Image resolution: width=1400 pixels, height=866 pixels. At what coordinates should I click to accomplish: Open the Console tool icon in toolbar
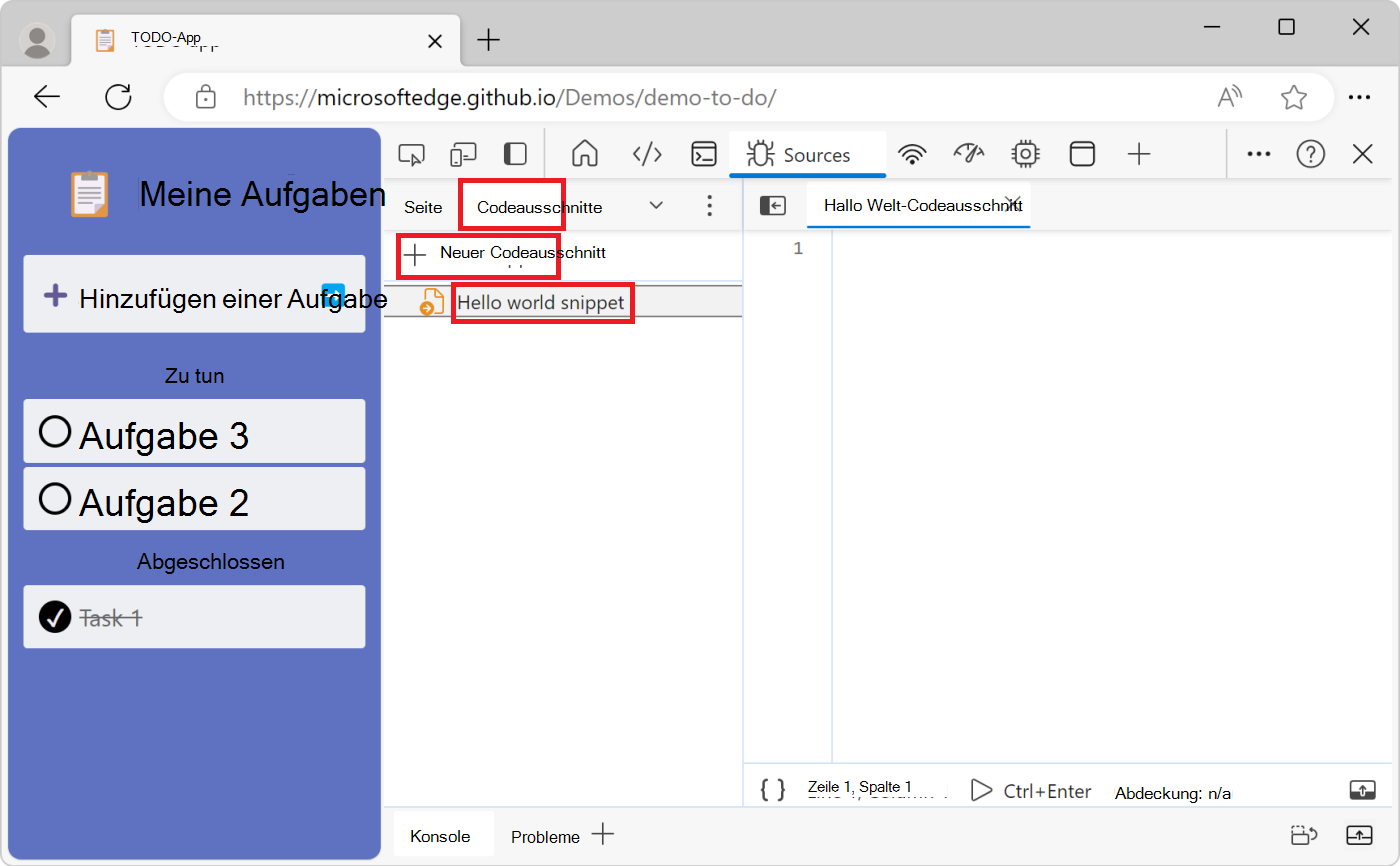704,154
